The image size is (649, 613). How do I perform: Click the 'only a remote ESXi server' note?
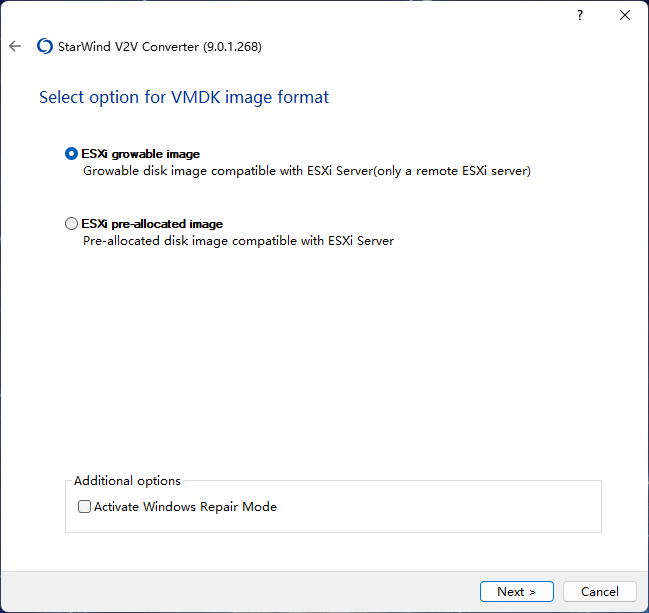pos(452,171)
